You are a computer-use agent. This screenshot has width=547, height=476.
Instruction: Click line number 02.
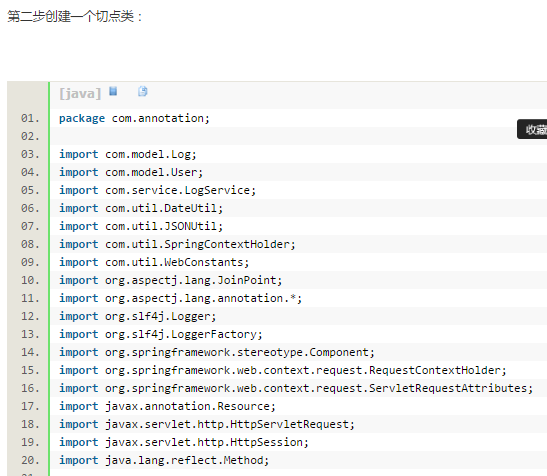[x=30, y=136]
